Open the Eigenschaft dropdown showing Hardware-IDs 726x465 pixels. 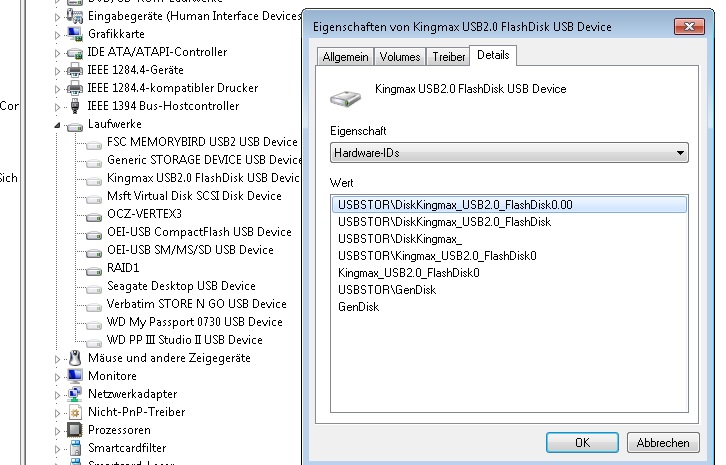[510, 153]
